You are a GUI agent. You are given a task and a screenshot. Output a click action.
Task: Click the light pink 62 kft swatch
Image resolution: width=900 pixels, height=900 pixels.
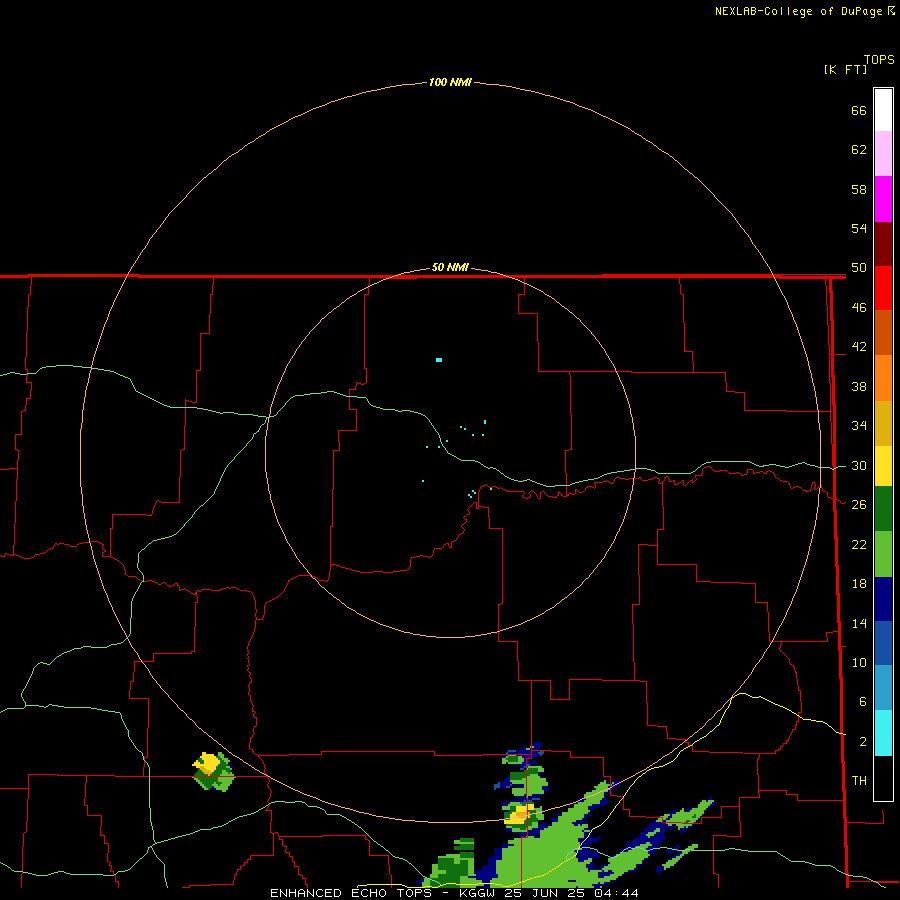click(x=883, y=153)
